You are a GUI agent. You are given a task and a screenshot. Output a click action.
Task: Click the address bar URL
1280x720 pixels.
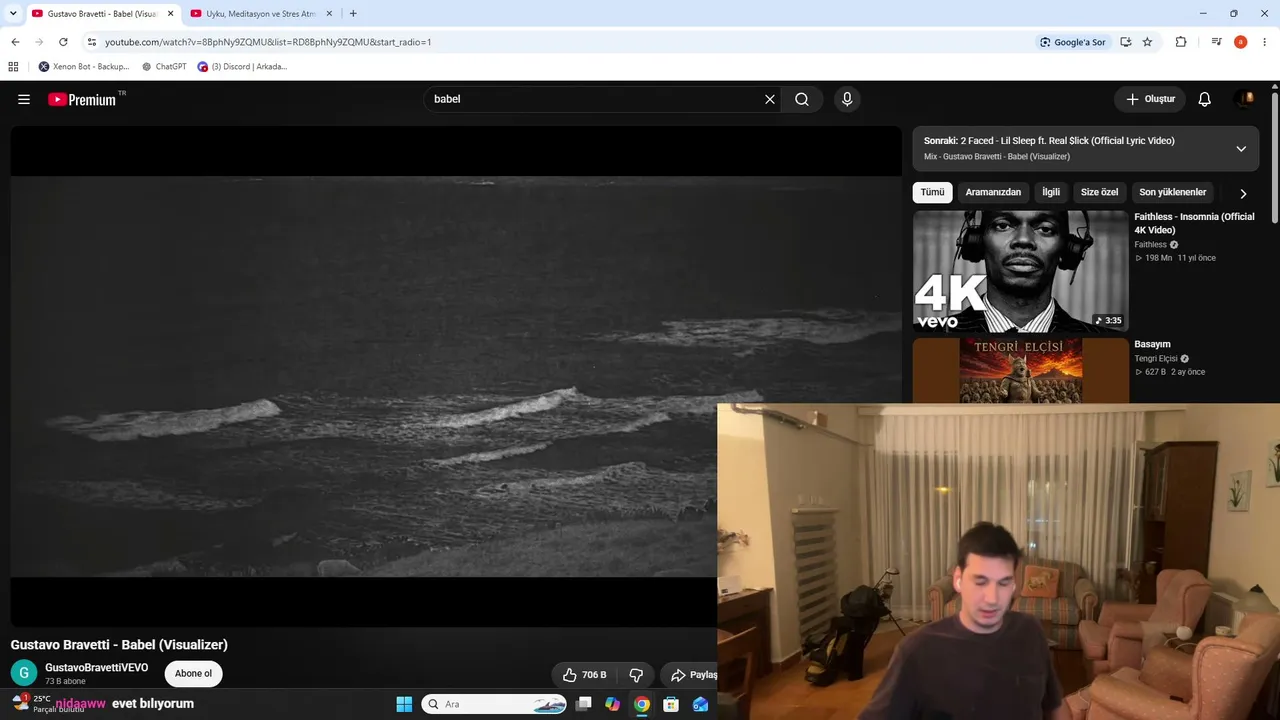pyautogui.click(x=268, y=42)
